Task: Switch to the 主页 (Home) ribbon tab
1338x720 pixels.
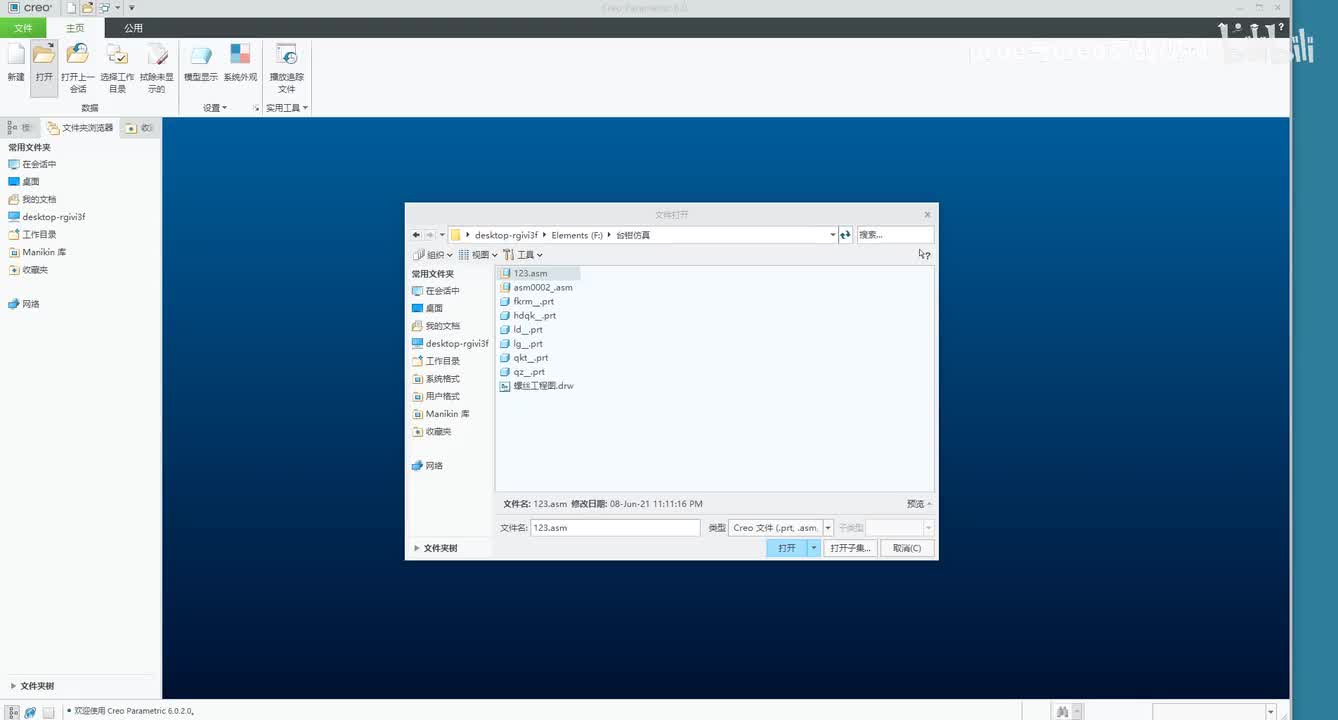Action: click(x=75, y=28)
